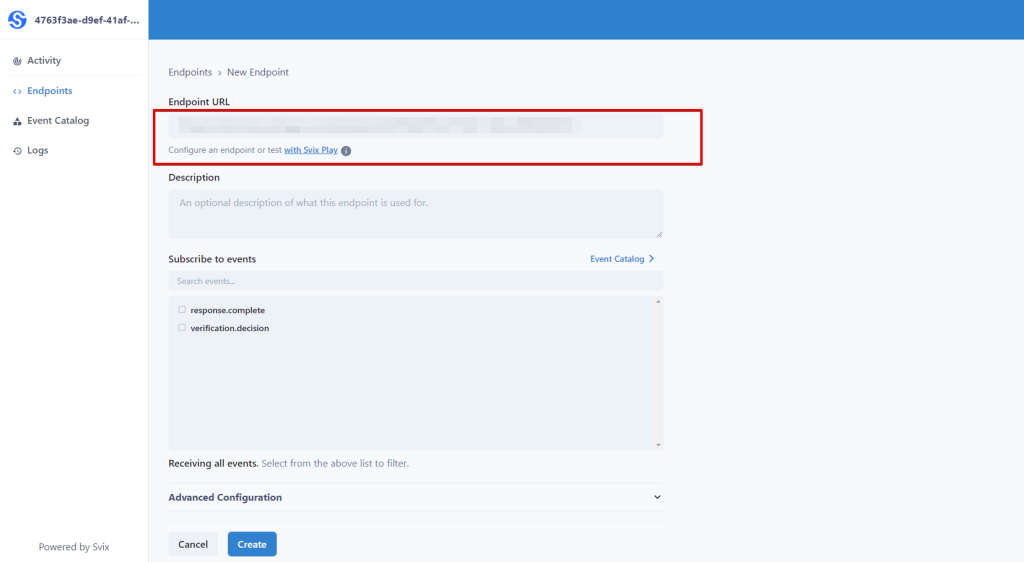This screenshot has height=562, width=1024.
Task: Open the 'with Svix Play' link
Action: 310,151
